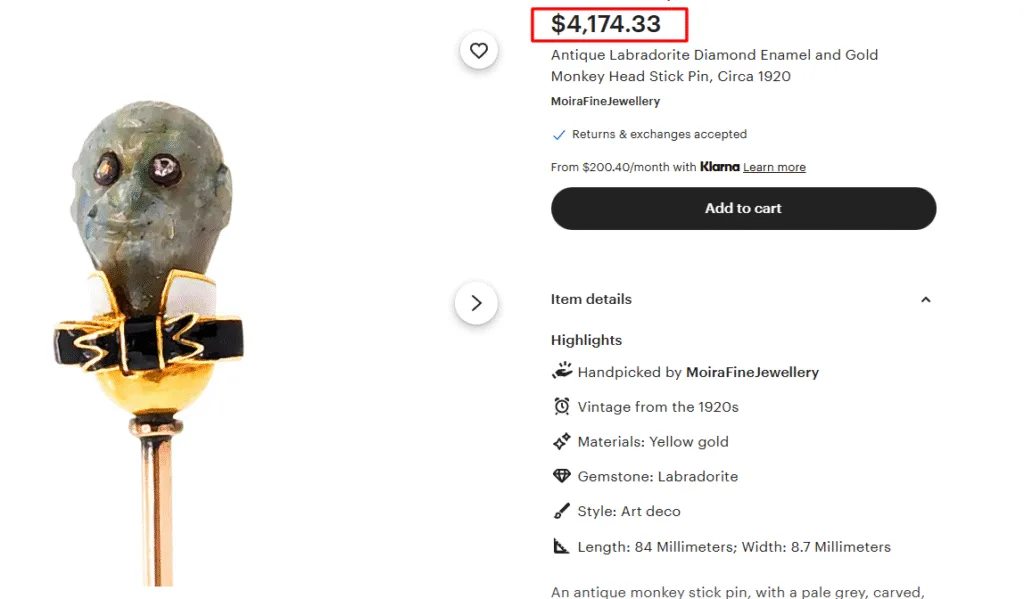Click the materials sparkle icon
The width and height of the screenshot is (1024, 599).
pyautogui.click(x=562, y=442)
